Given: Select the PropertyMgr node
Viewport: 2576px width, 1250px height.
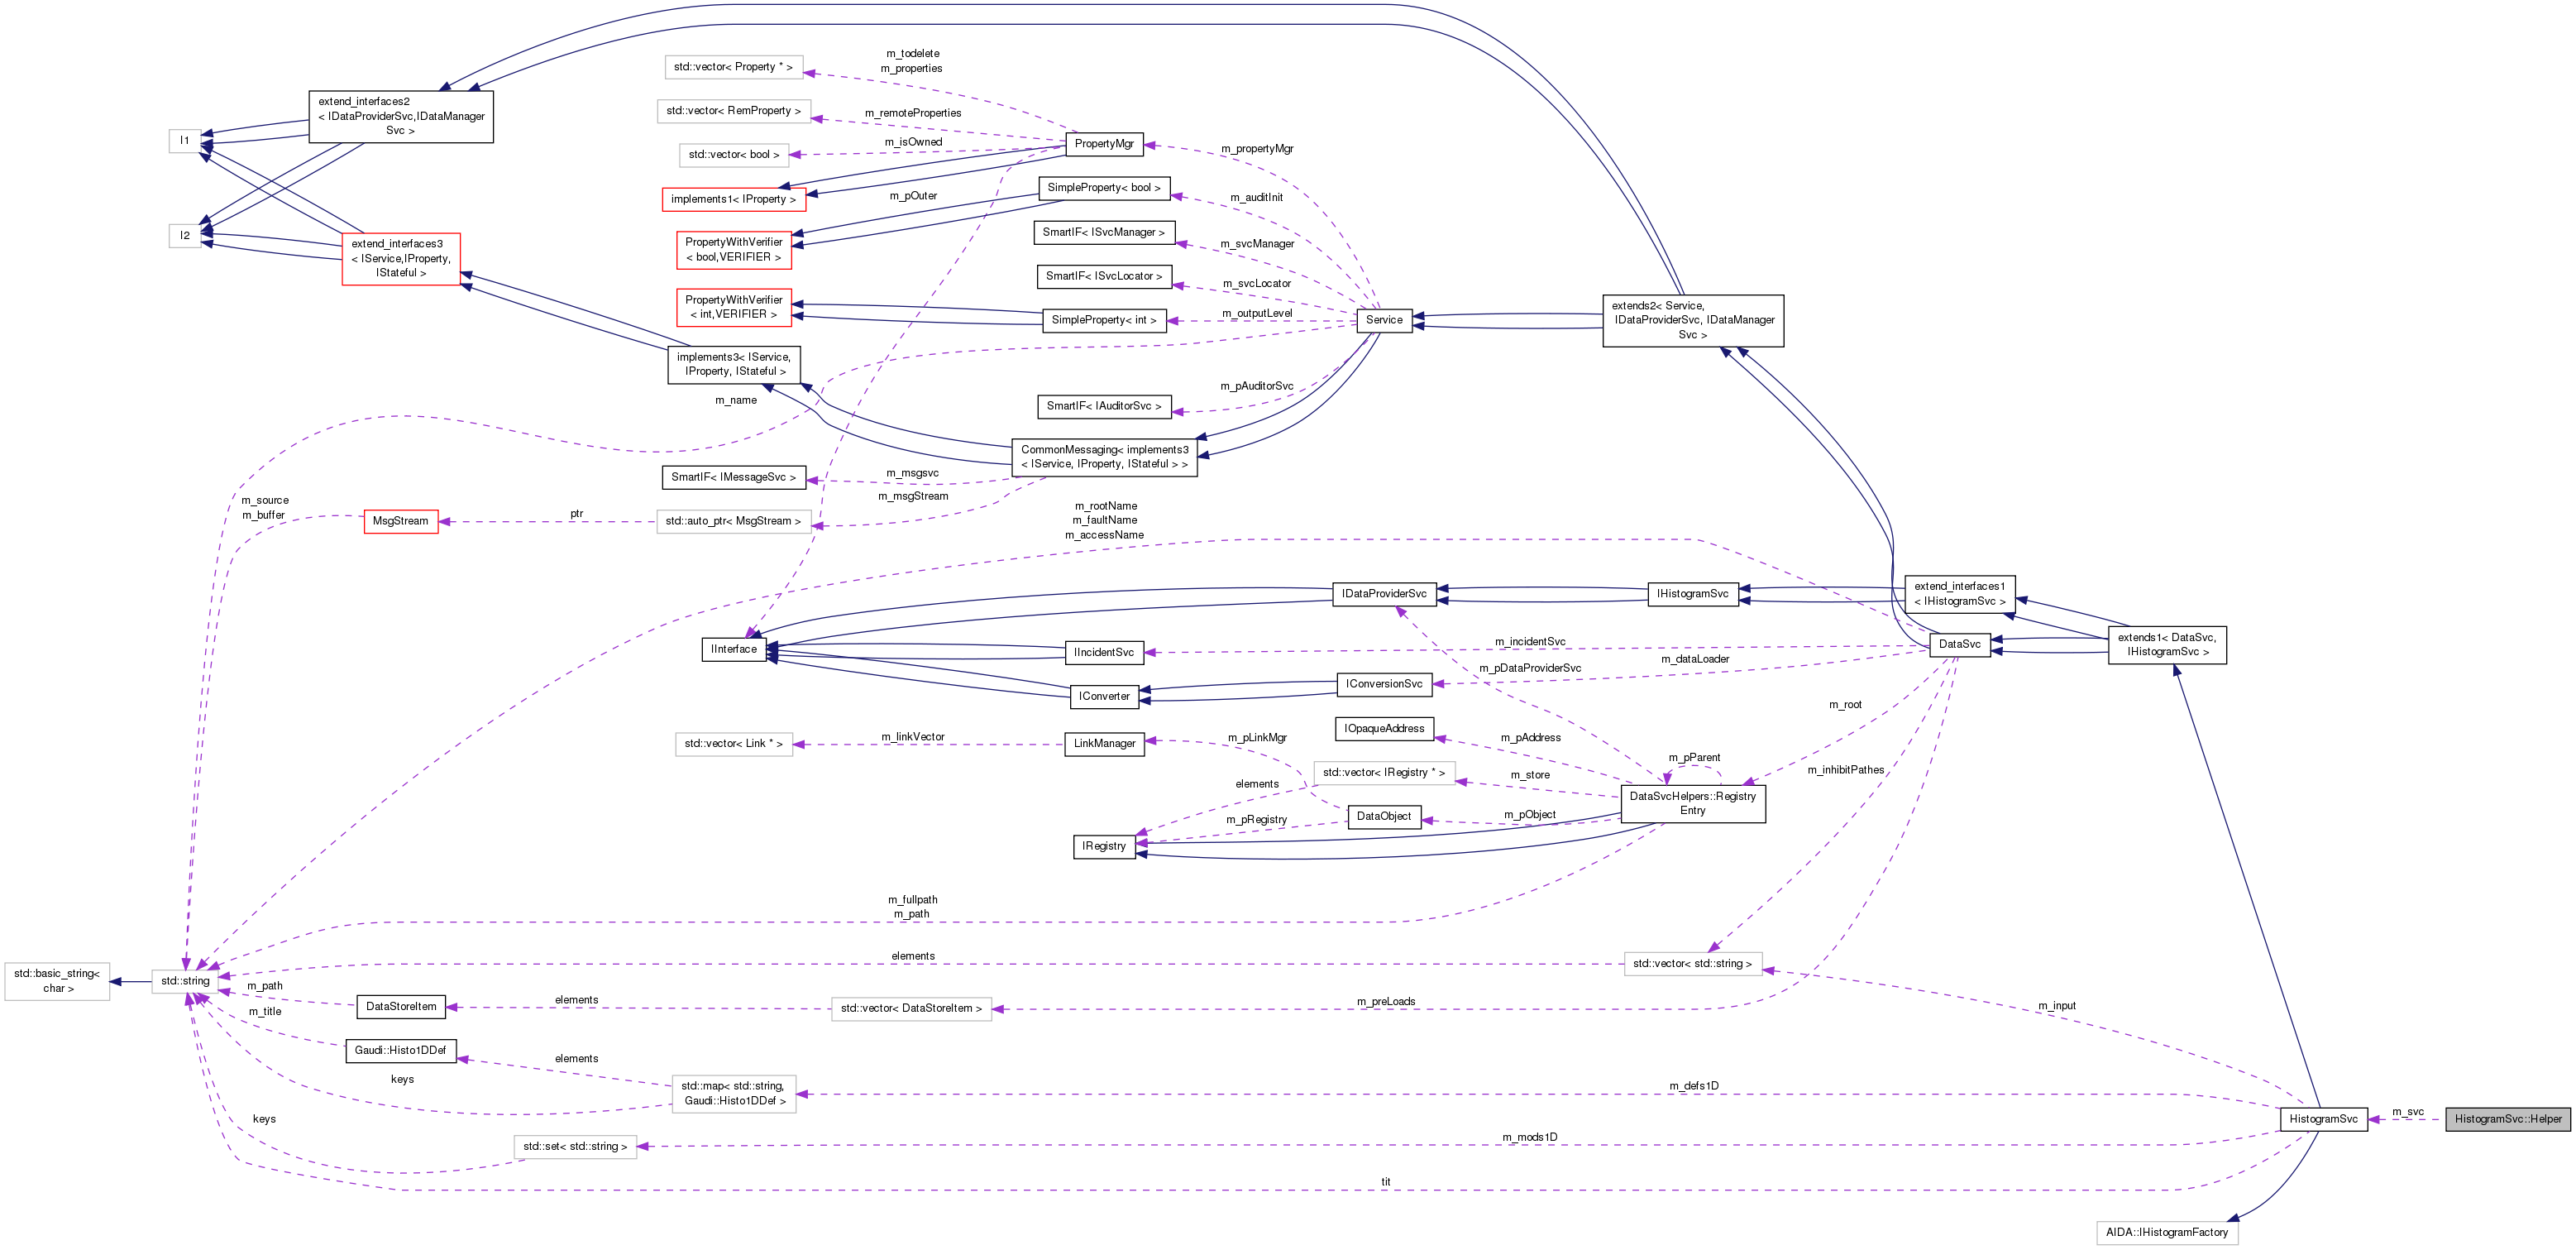Looking at the screenshot, I should coord(1104,144).
